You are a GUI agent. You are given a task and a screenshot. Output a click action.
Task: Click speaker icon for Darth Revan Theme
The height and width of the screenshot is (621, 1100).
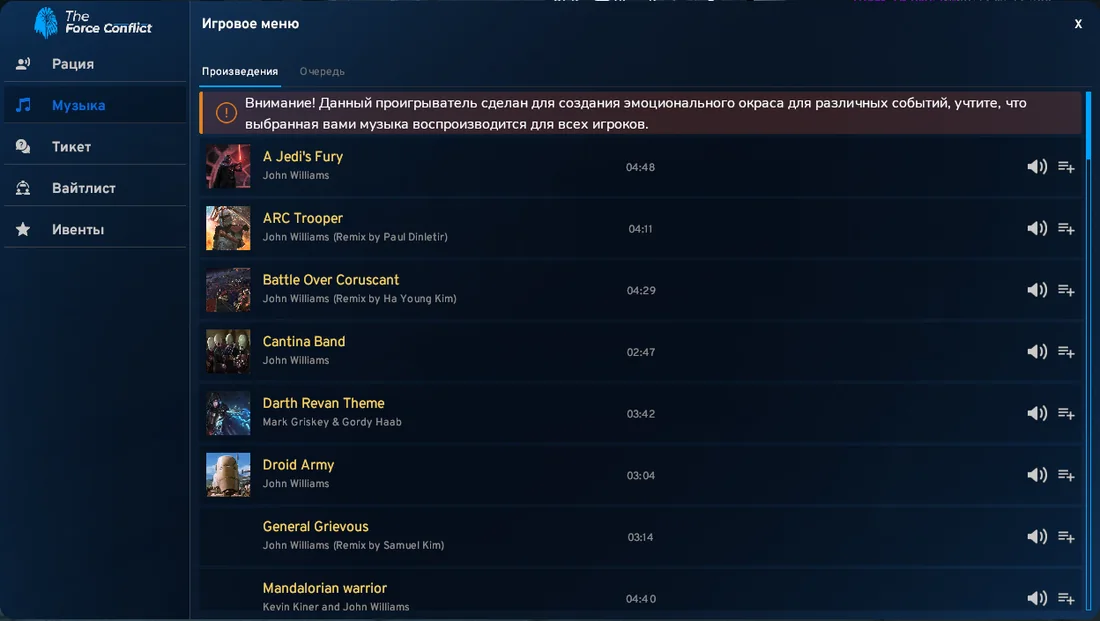click(1037, 413)
